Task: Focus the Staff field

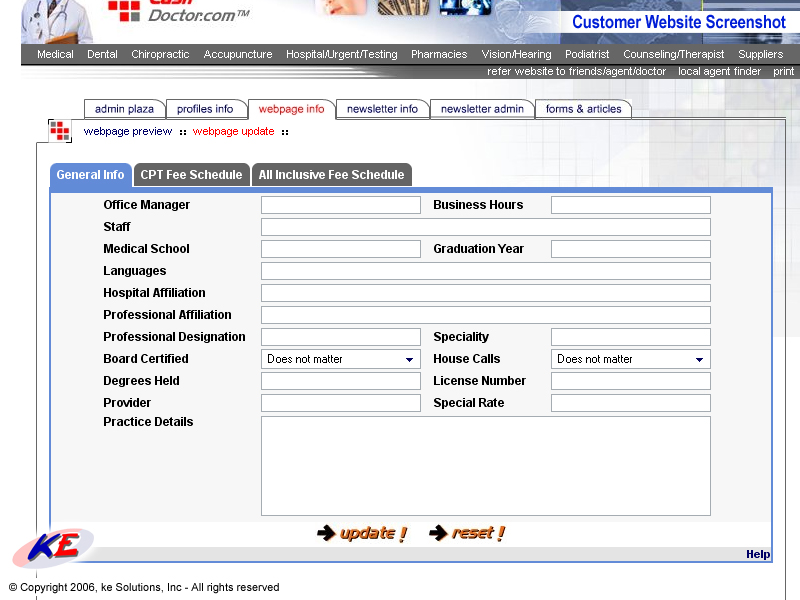Action: pyautogui.click(x=486, y=227)
